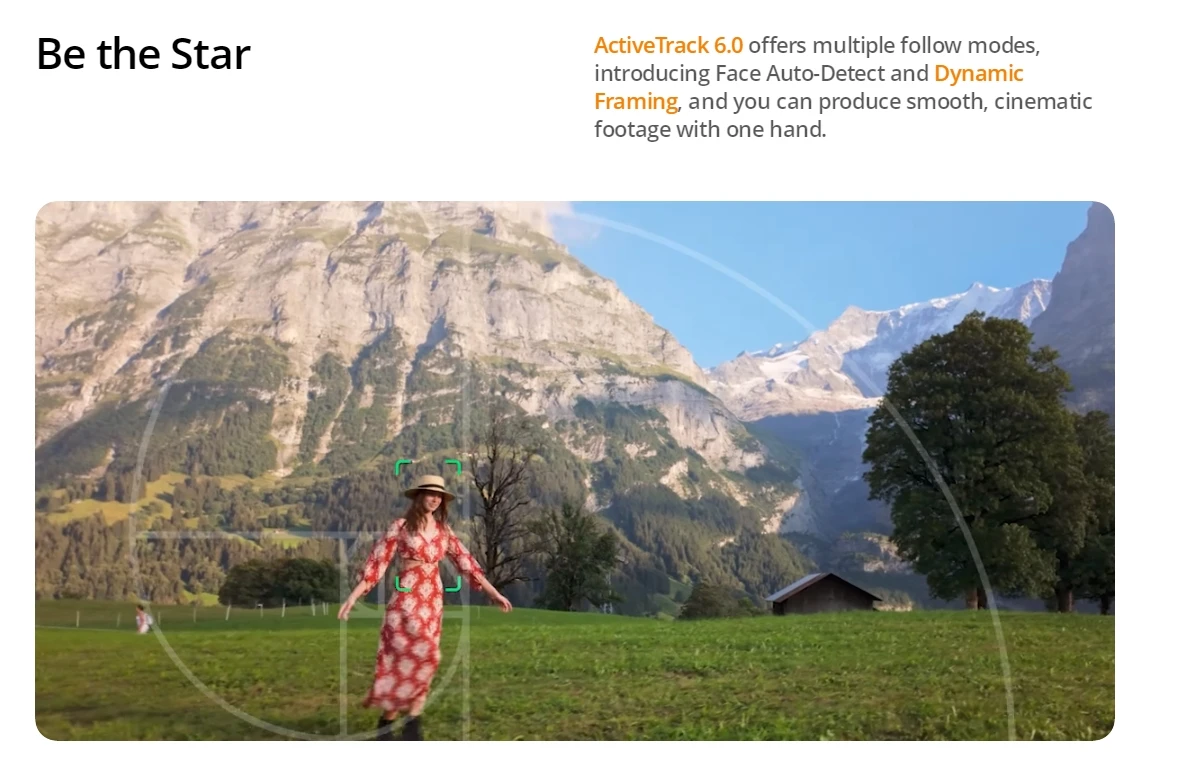Select the Be the Star heading

coord(143,54)
